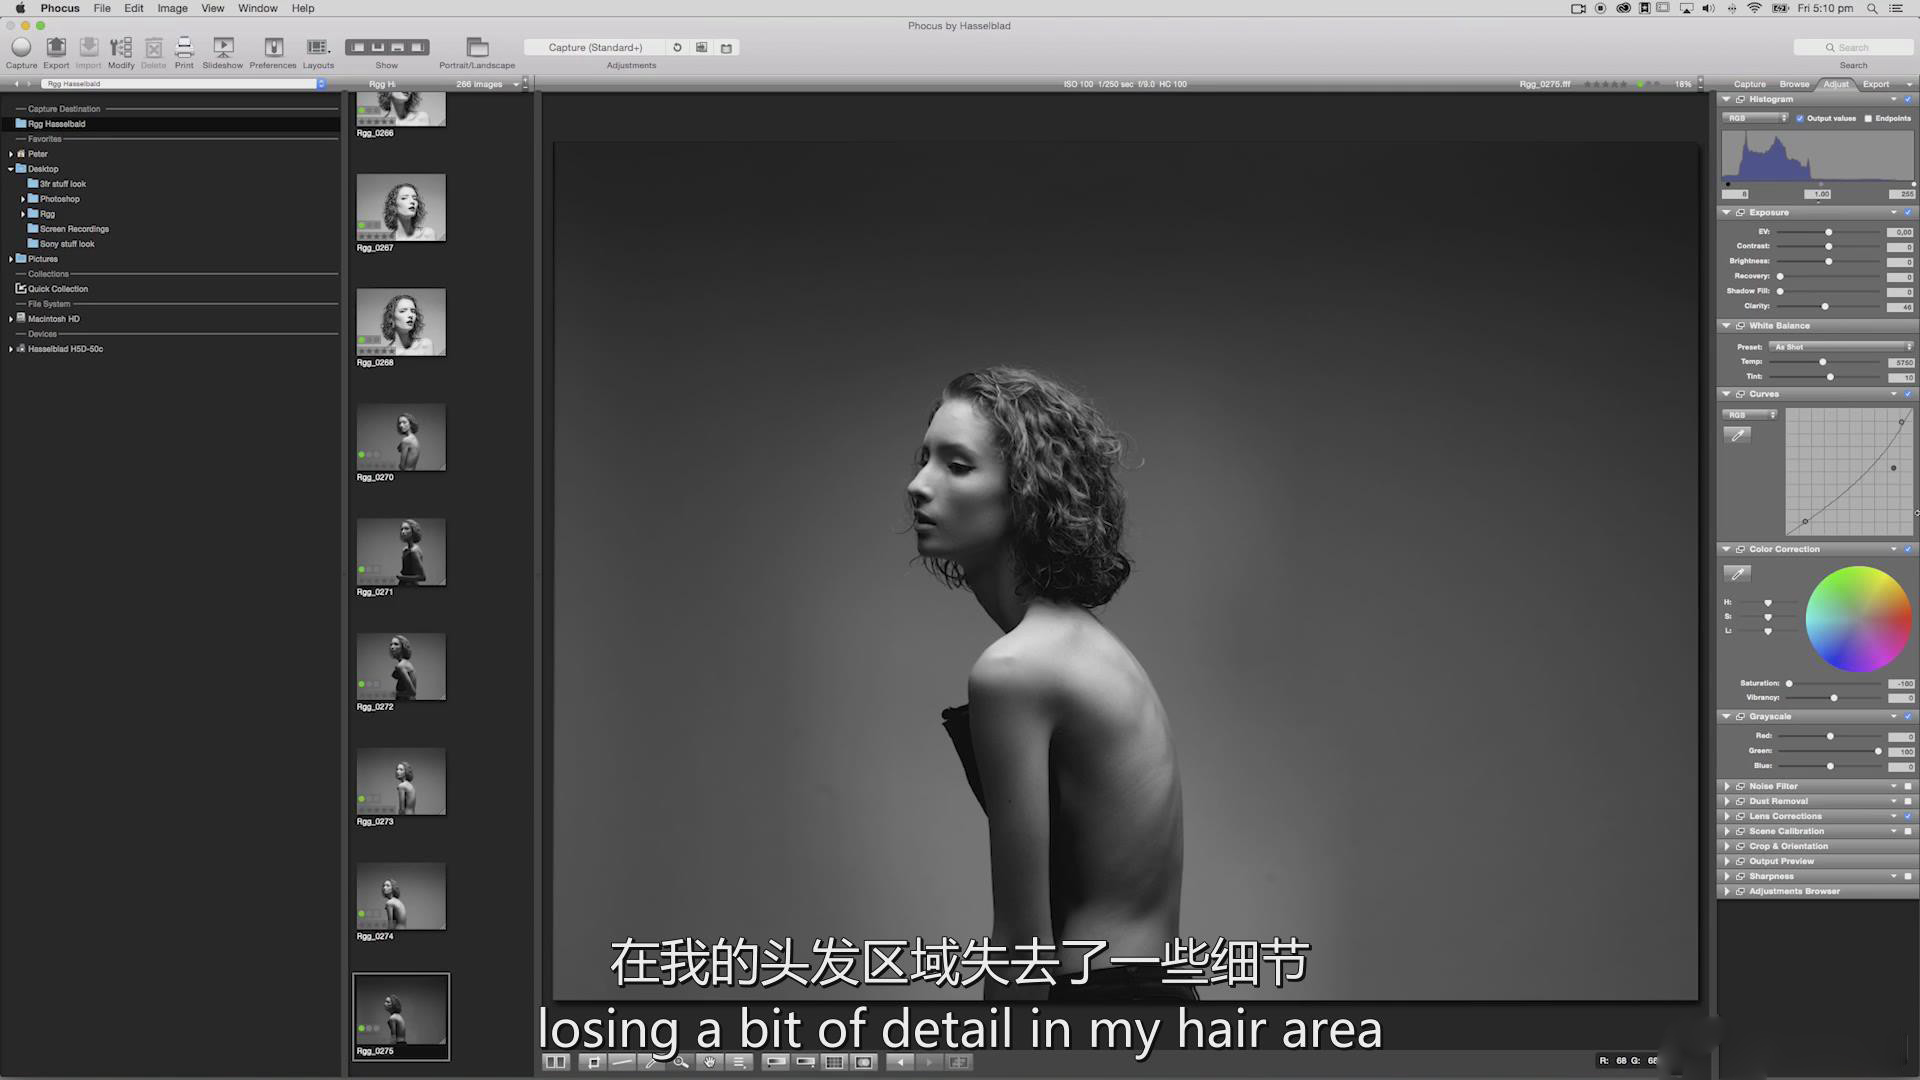Enable the Endpoints checkbox
Screen dimensions: 1920x1080
tap(1868, 118)
